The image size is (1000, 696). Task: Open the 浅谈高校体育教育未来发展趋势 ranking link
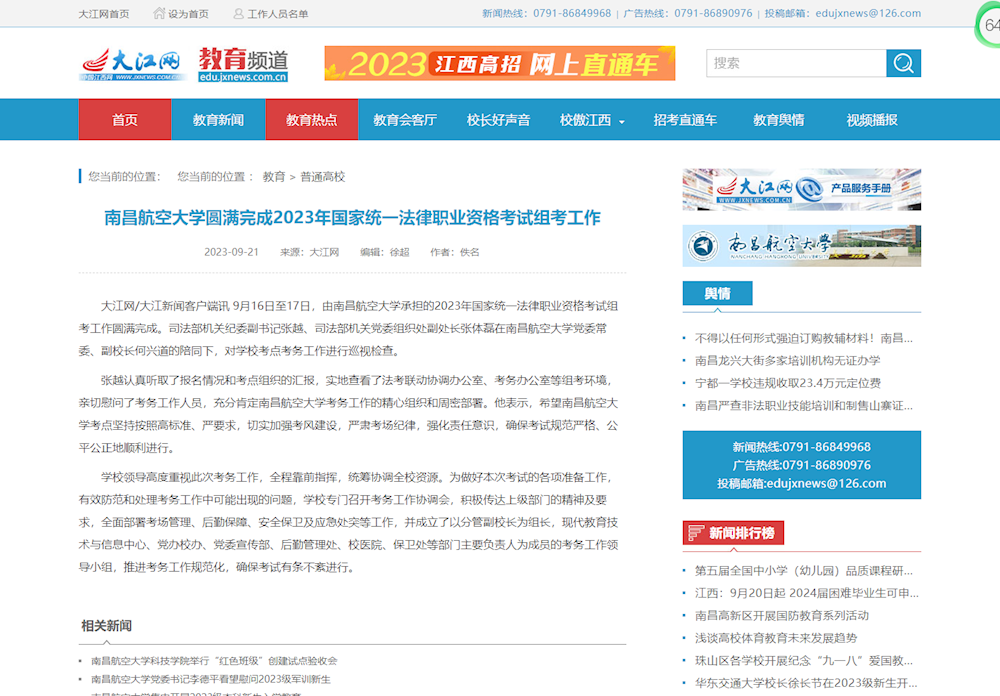(775, 638)
